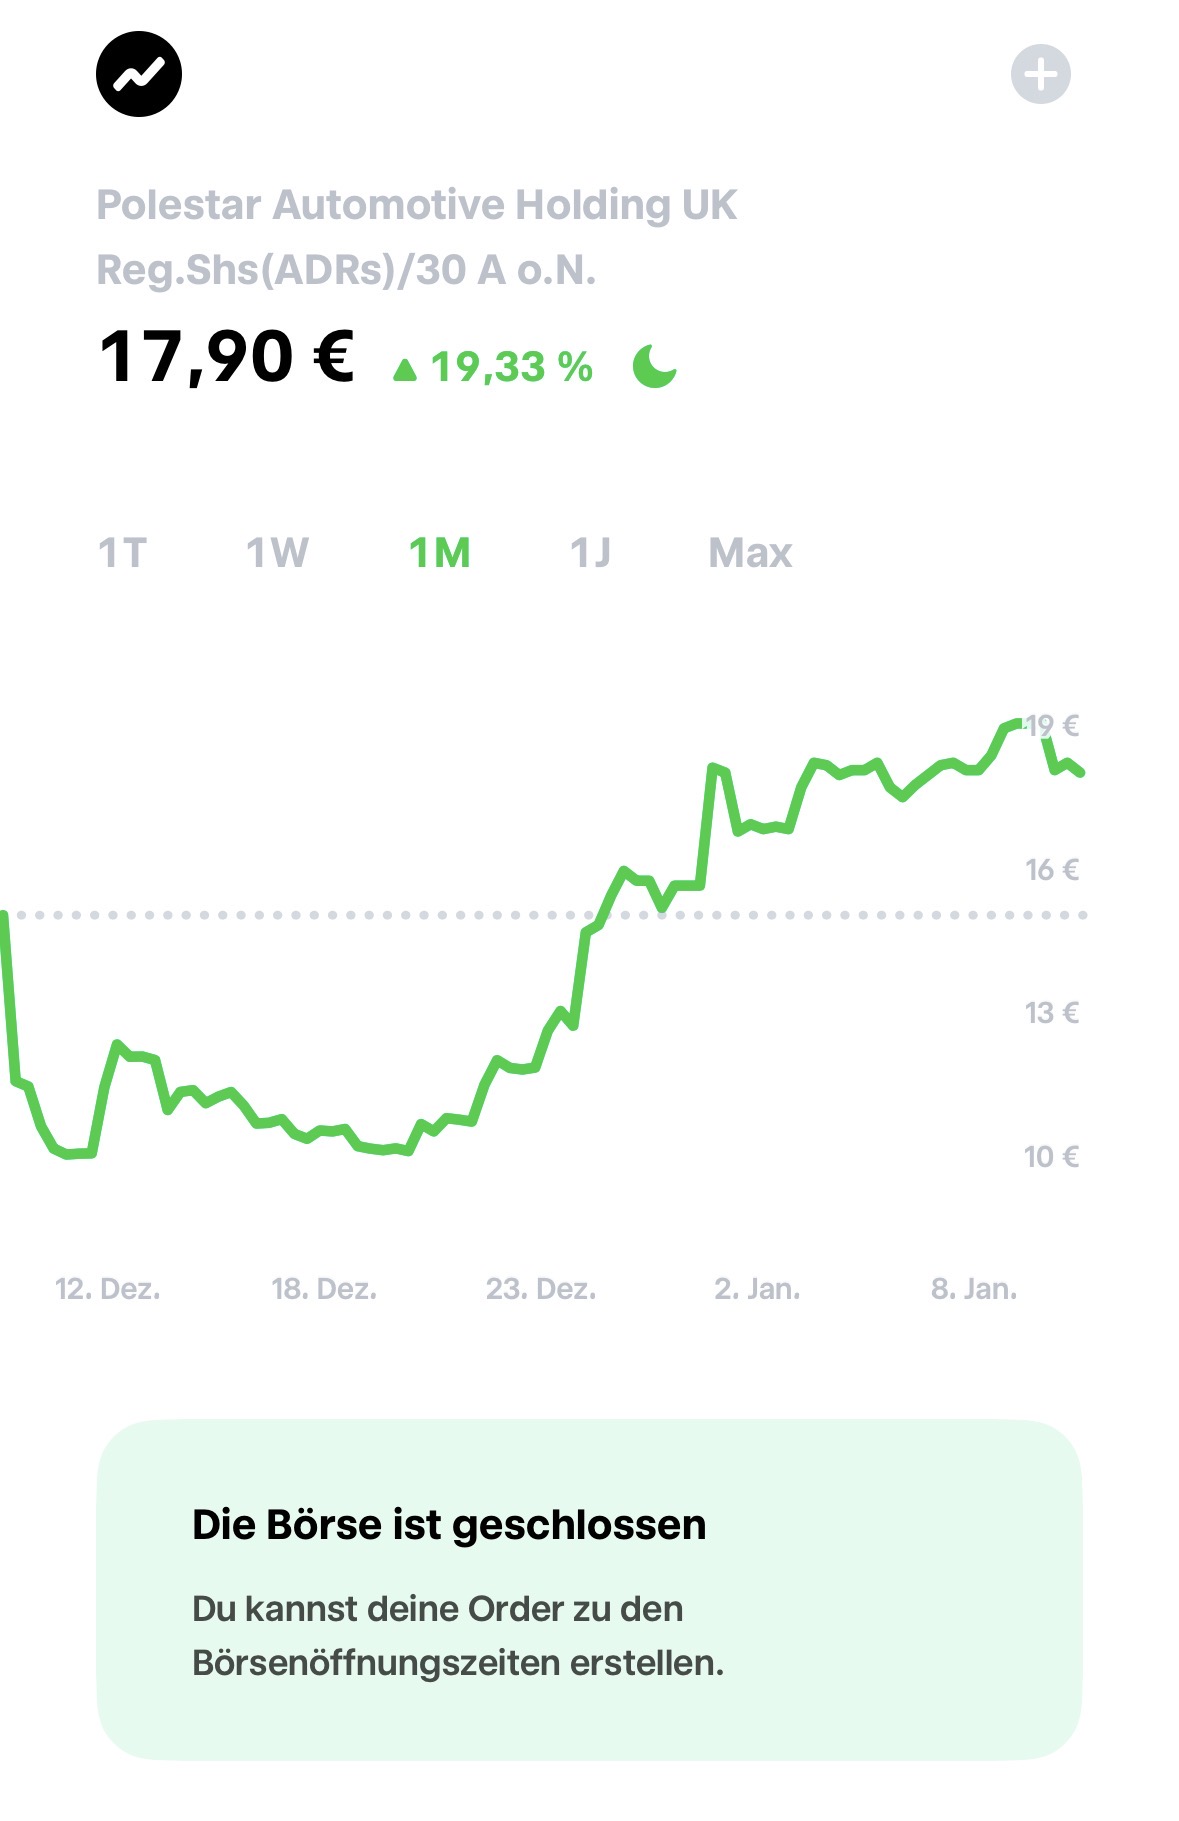Tap the black trend-line logo icon

click(139, 74)
